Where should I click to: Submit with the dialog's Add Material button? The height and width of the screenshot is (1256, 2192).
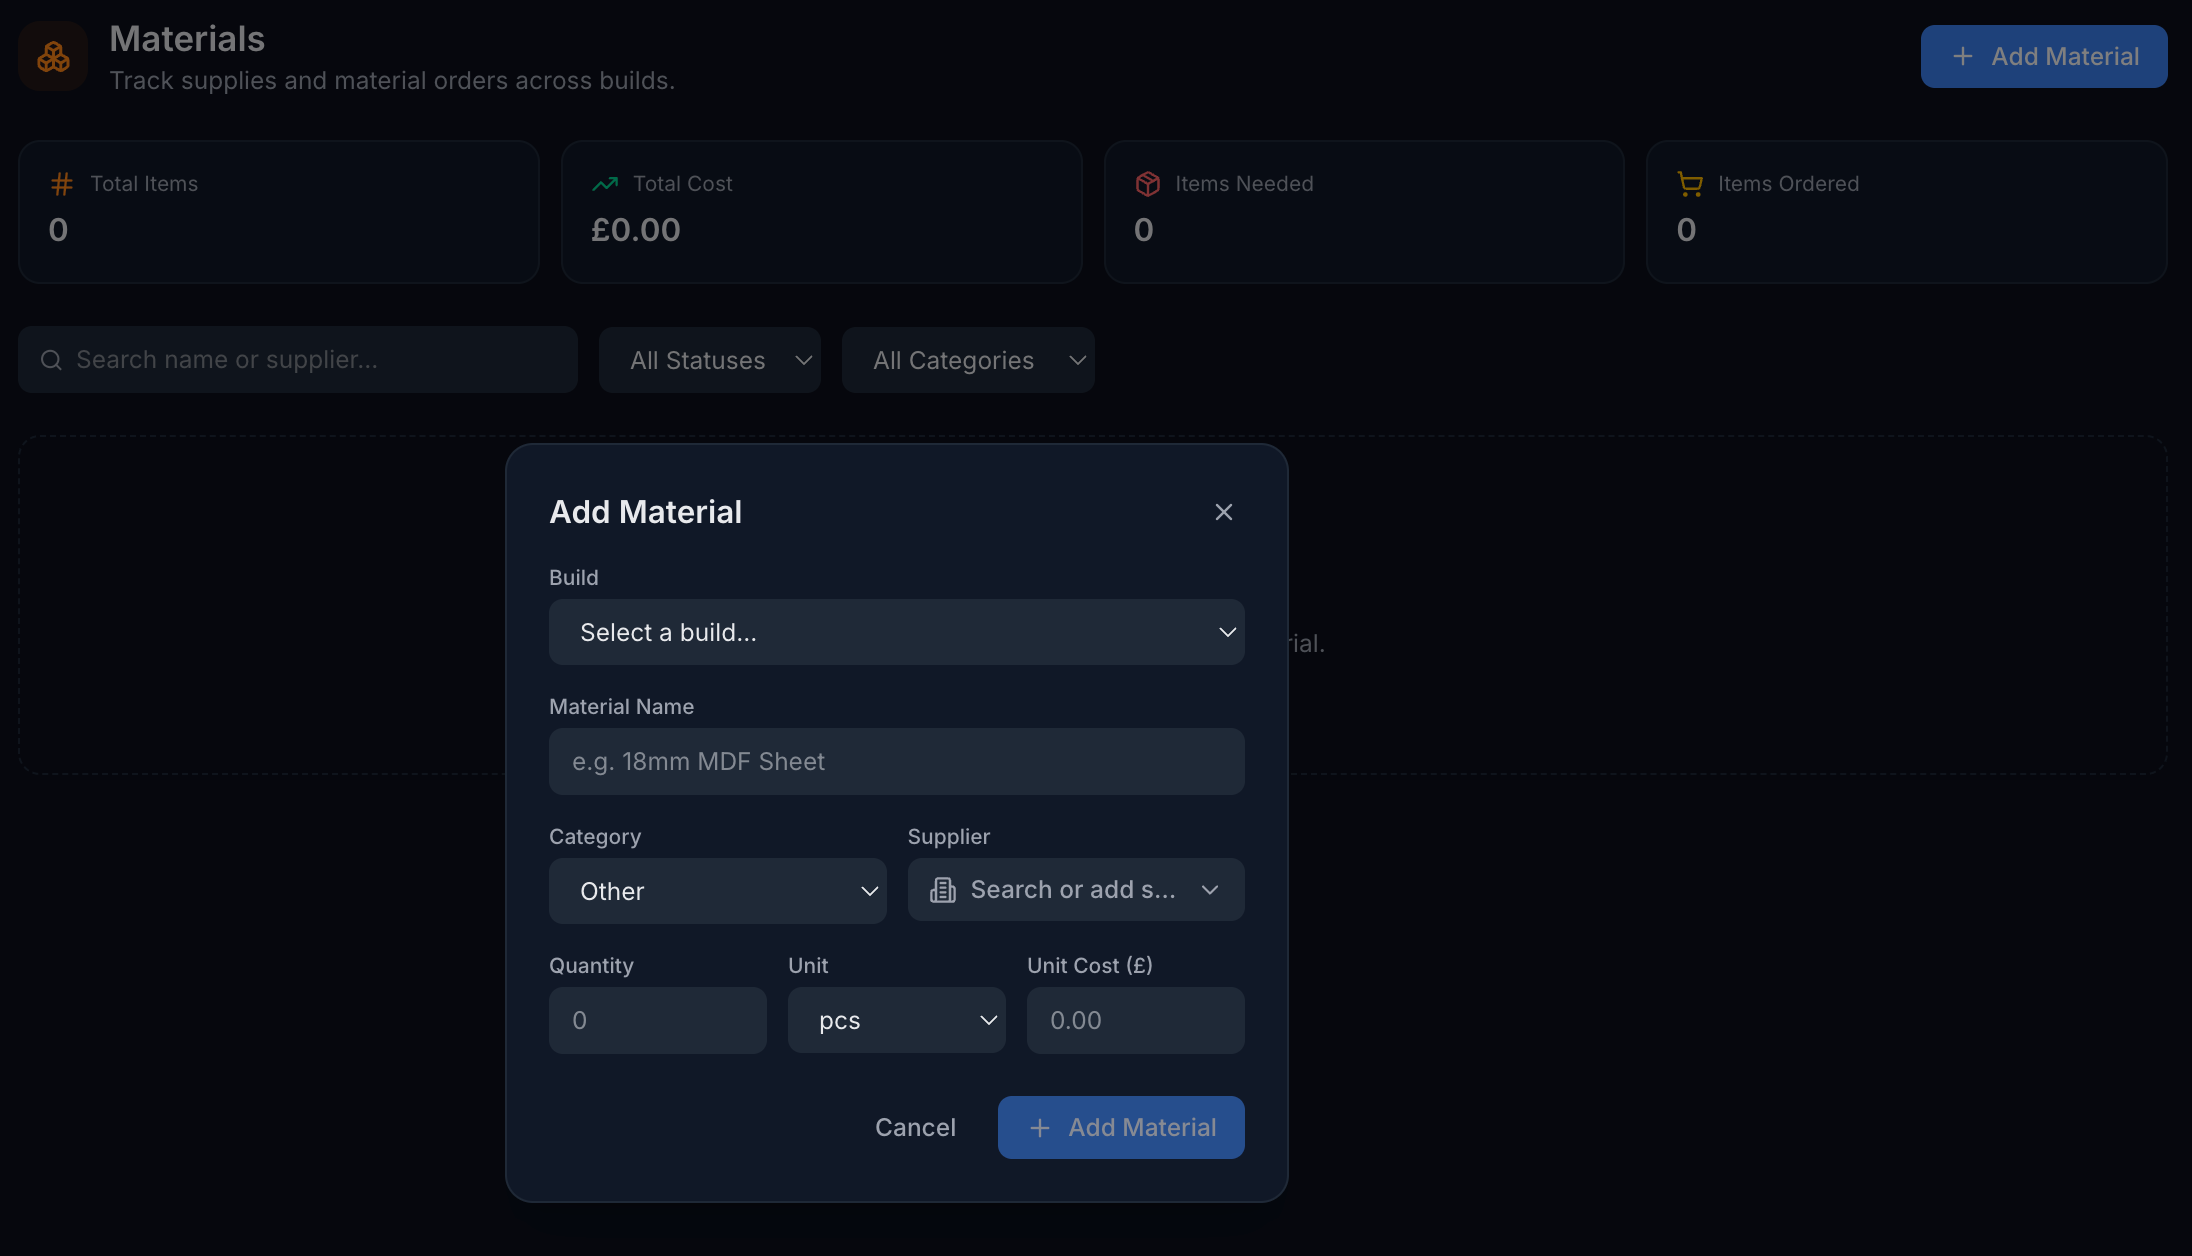coord(1121,1127)
